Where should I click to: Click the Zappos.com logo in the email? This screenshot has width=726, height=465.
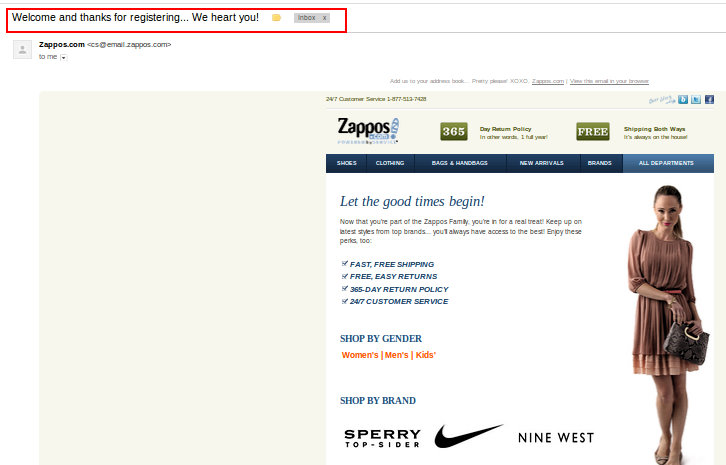pyautogui.click(x=368, y=131)
